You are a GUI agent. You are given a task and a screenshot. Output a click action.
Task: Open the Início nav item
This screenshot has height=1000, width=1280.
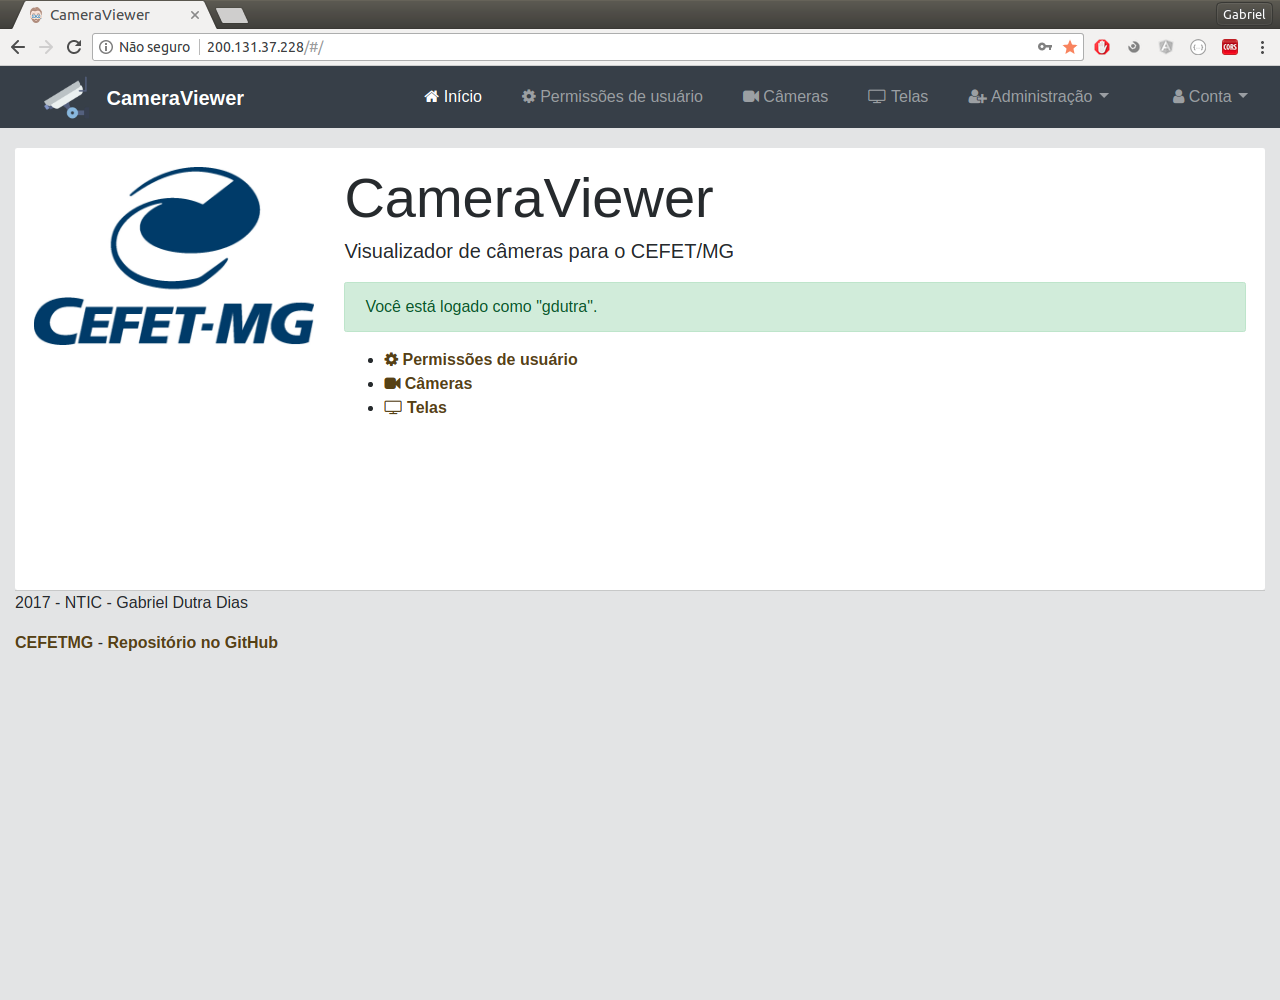[453, 97]
